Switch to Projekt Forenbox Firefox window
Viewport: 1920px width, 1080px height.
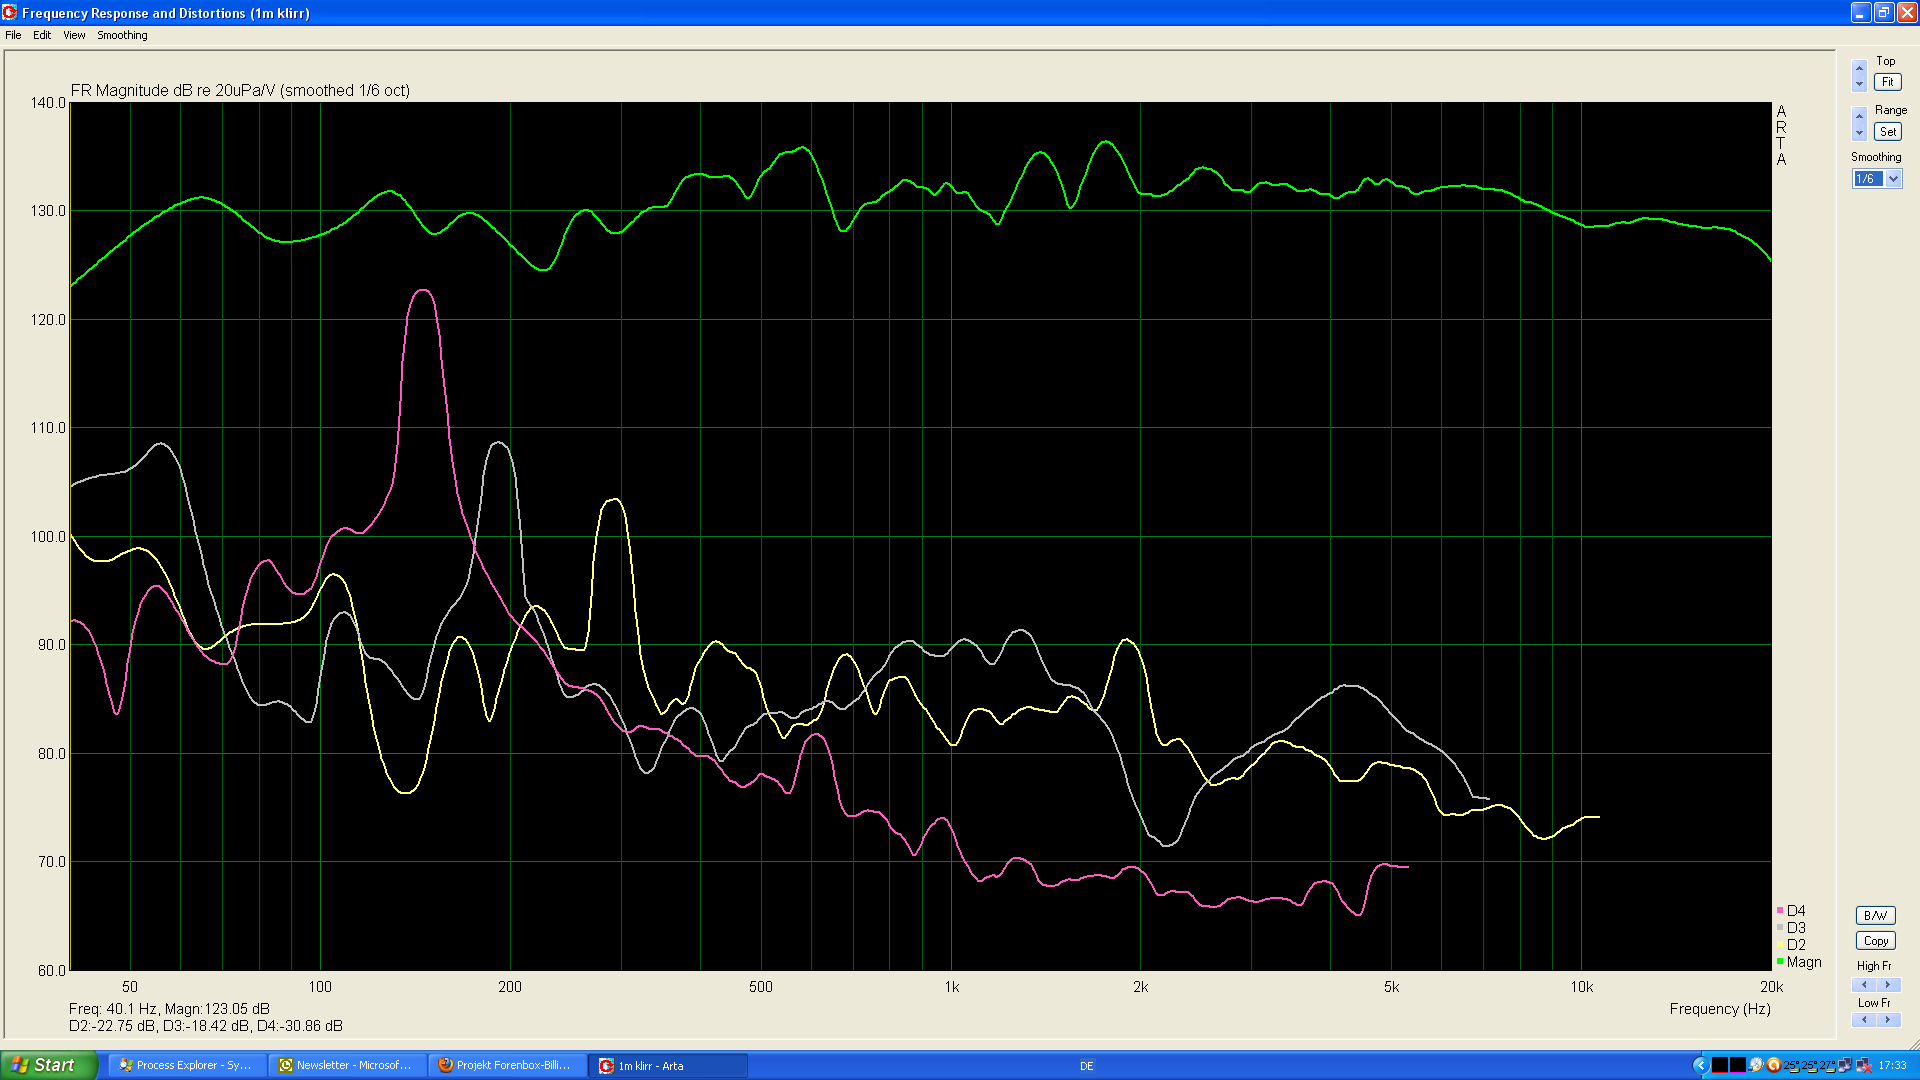pos(507,1065)
